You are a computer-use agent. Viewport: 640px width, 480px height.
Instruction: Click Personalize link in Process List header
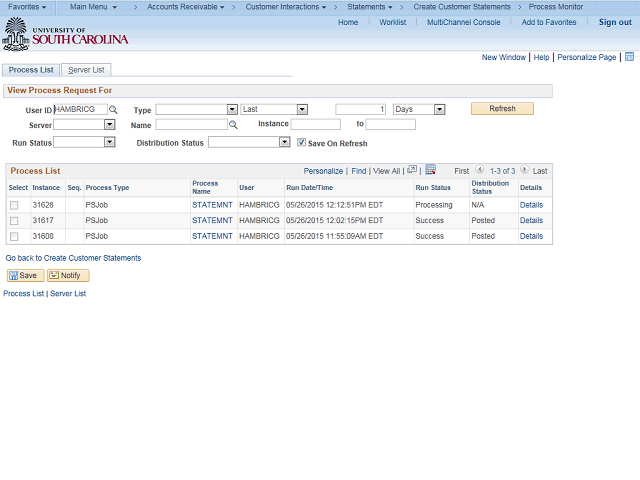tap(323, 171)
